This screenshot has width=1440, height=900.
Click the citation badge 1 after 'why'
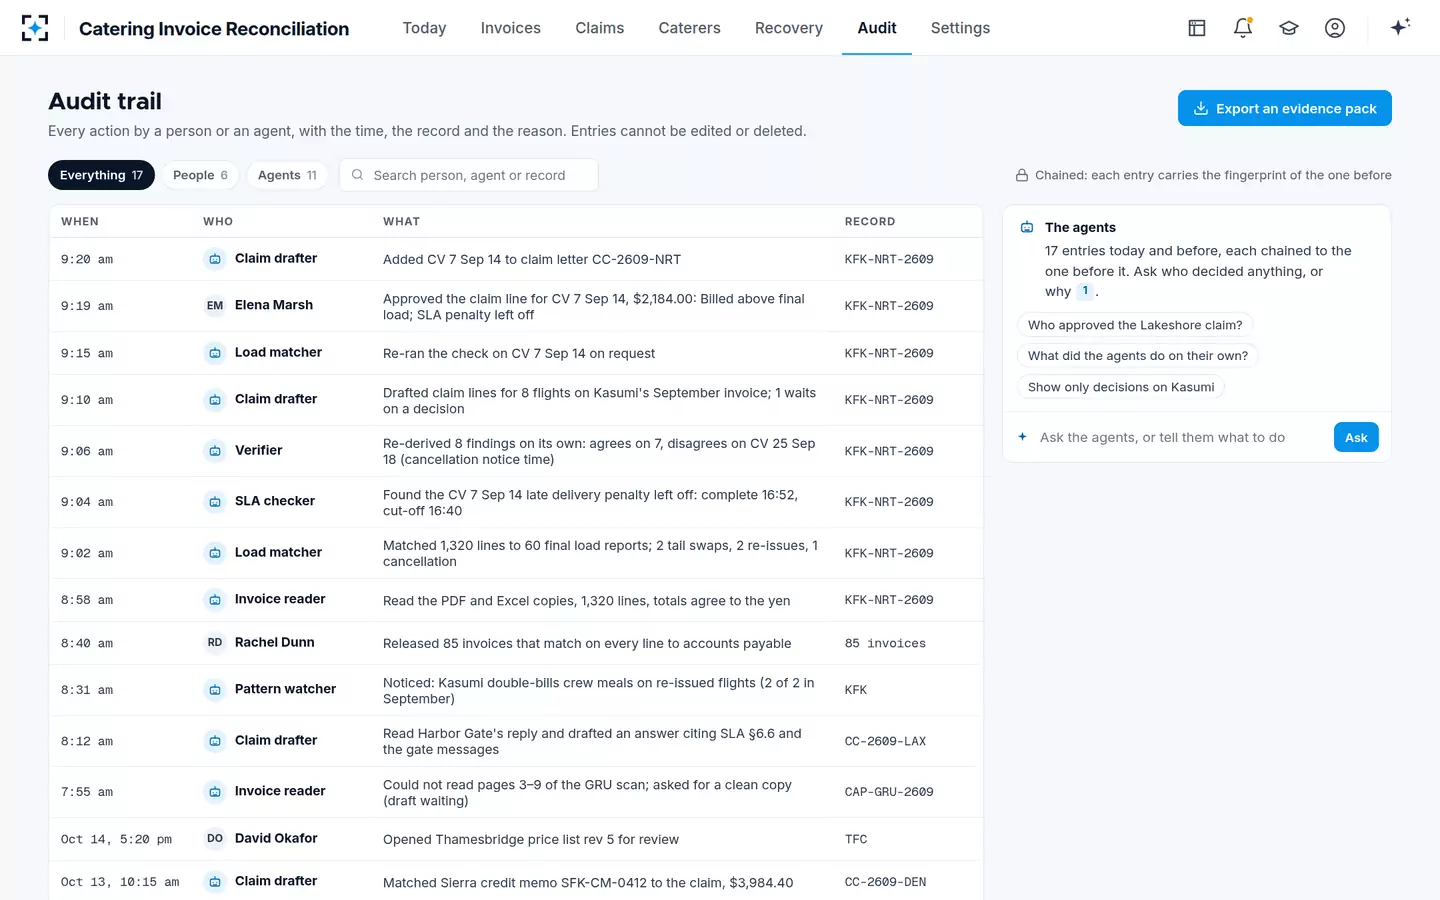tap(1085, 291)
